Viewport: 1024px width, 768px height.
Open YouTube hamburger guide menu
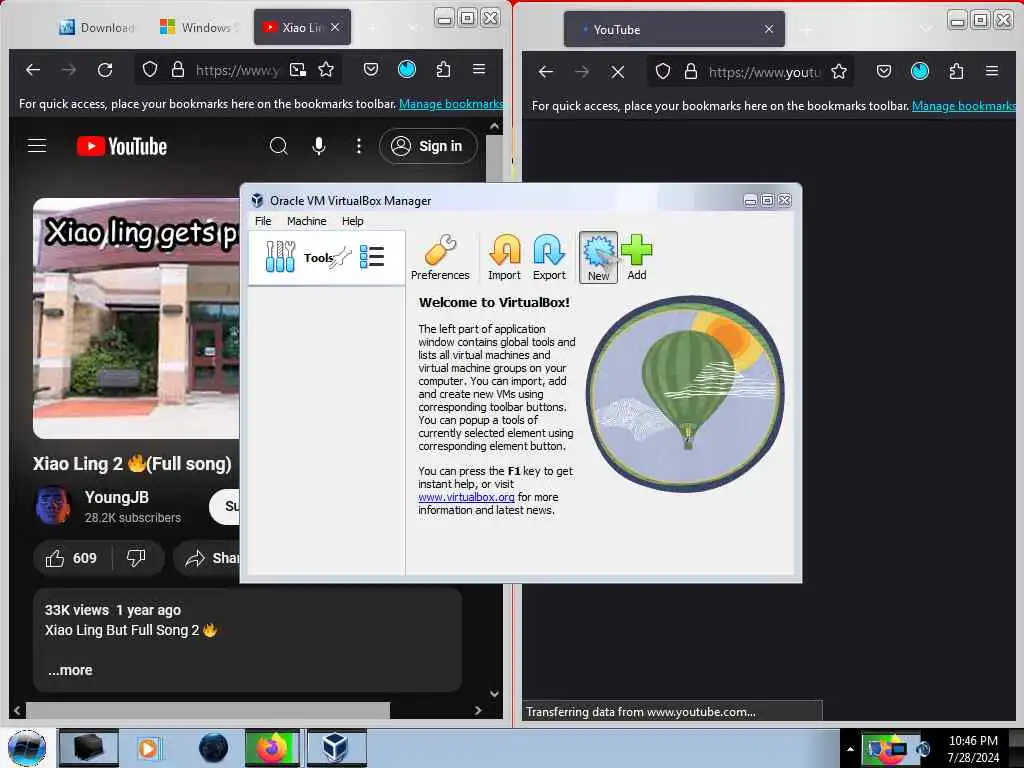(x=37, y=146)
